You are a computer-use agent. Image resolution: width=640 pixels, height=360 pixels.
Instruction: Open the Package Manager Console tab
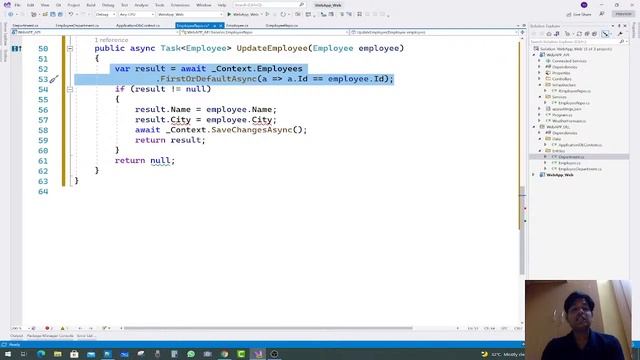coord(50,336)
